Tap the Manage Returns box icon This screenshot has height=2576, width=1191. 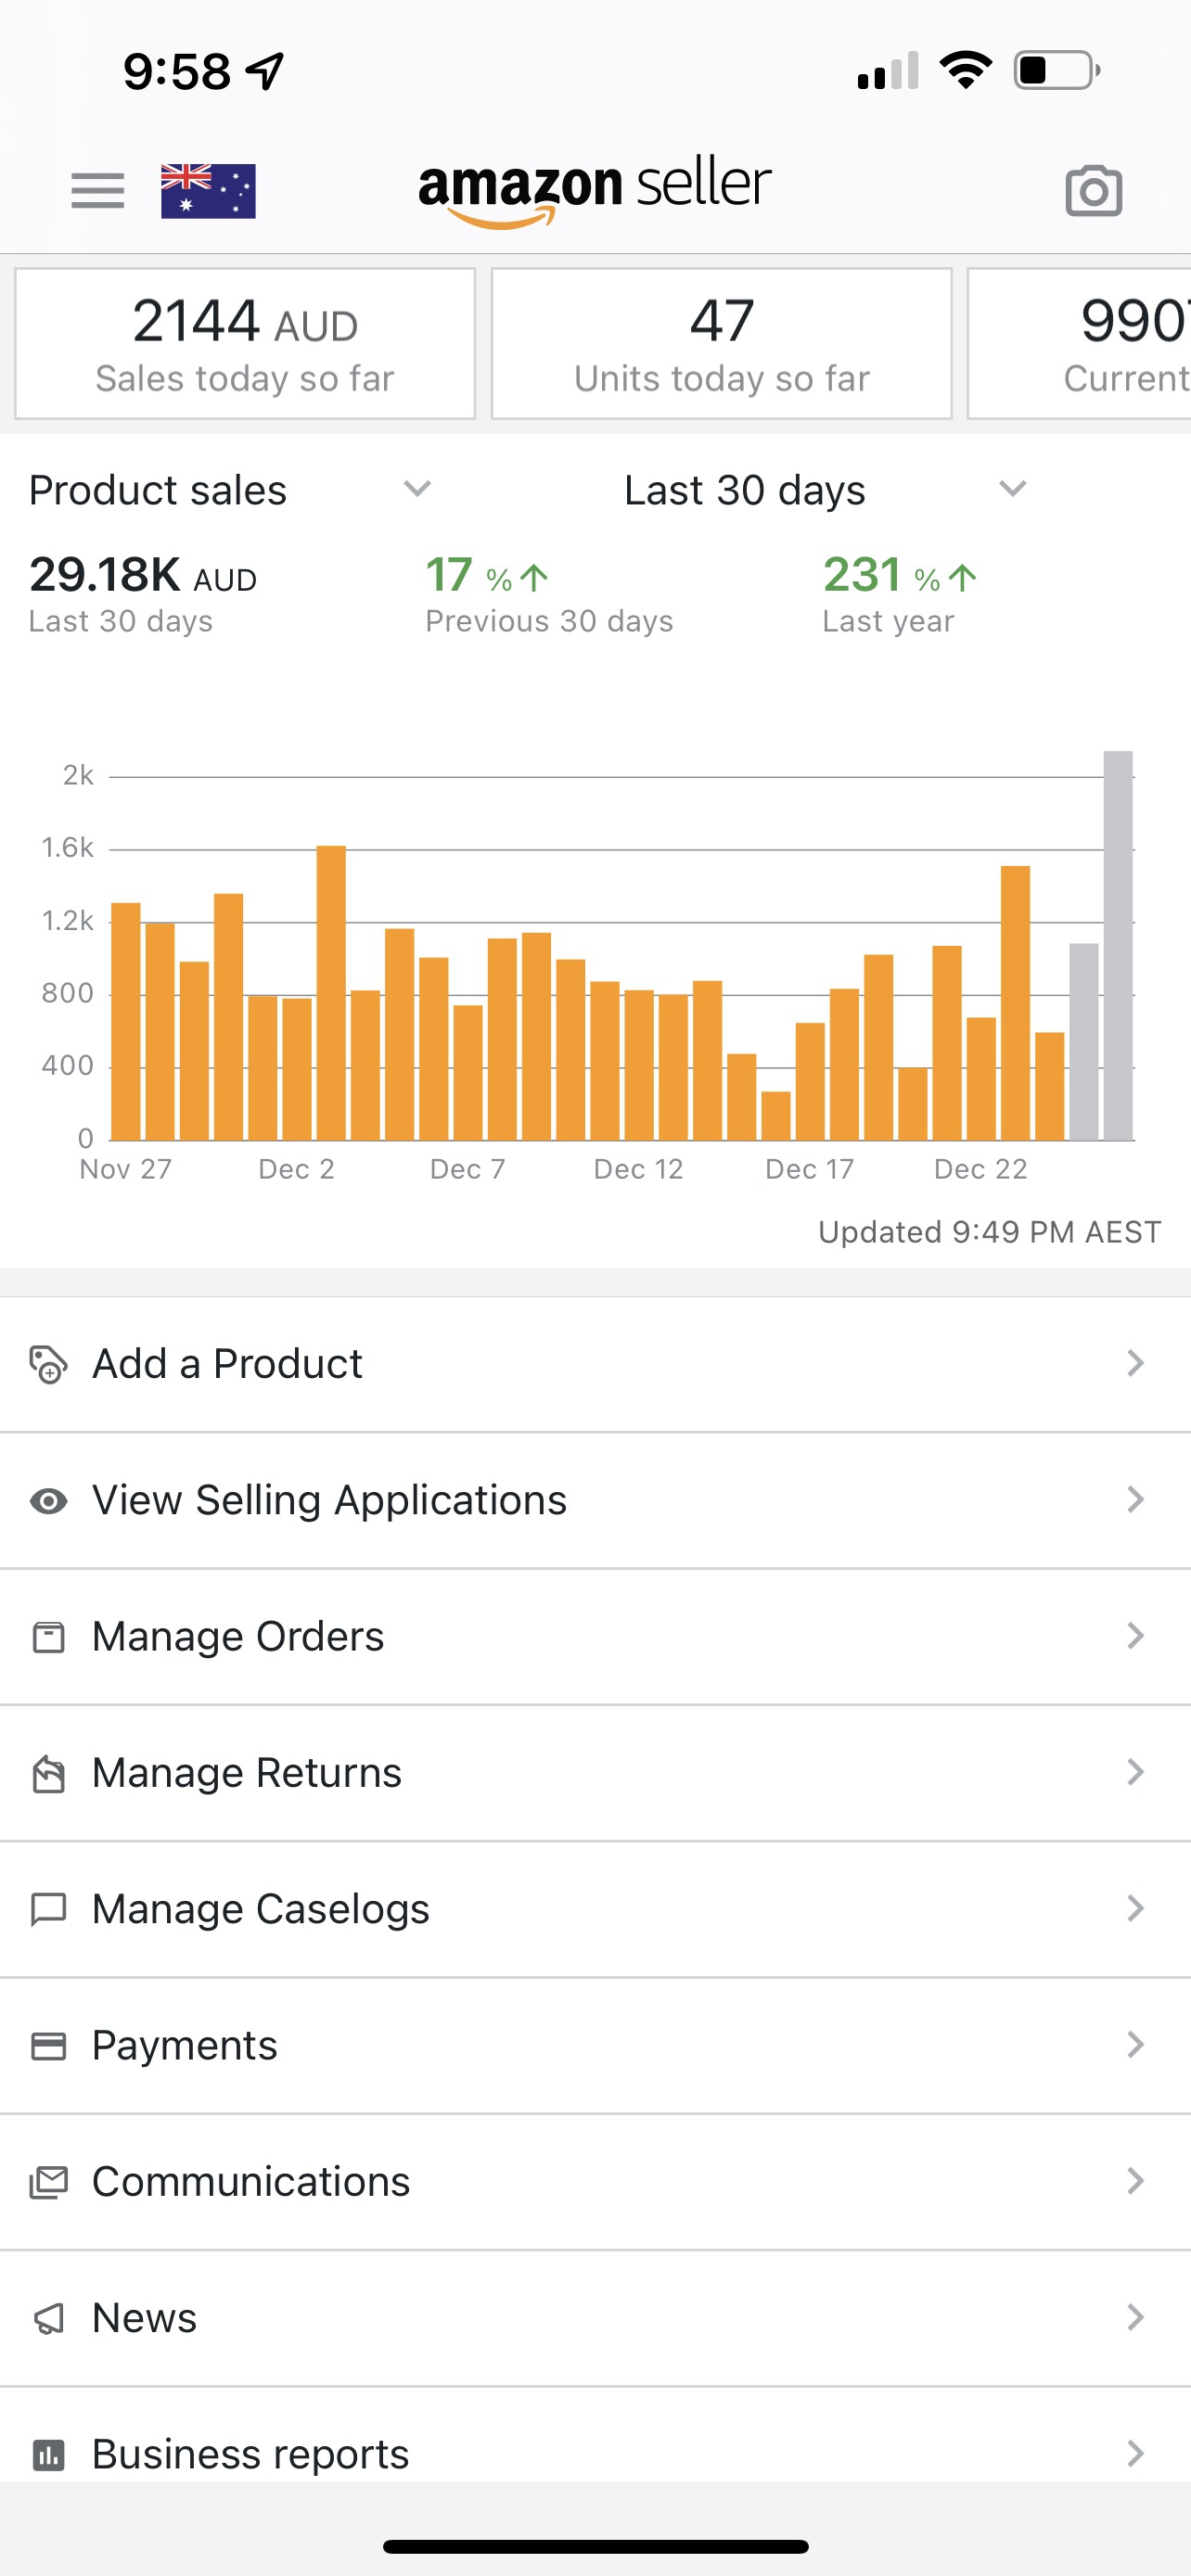(x=48, y=1773)
